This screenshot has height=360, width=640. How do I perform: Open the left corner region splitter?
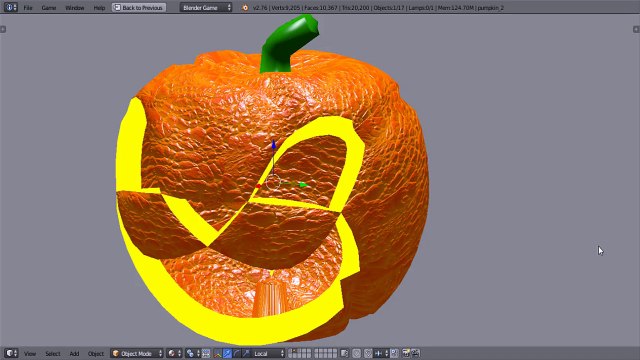point(3,29)
